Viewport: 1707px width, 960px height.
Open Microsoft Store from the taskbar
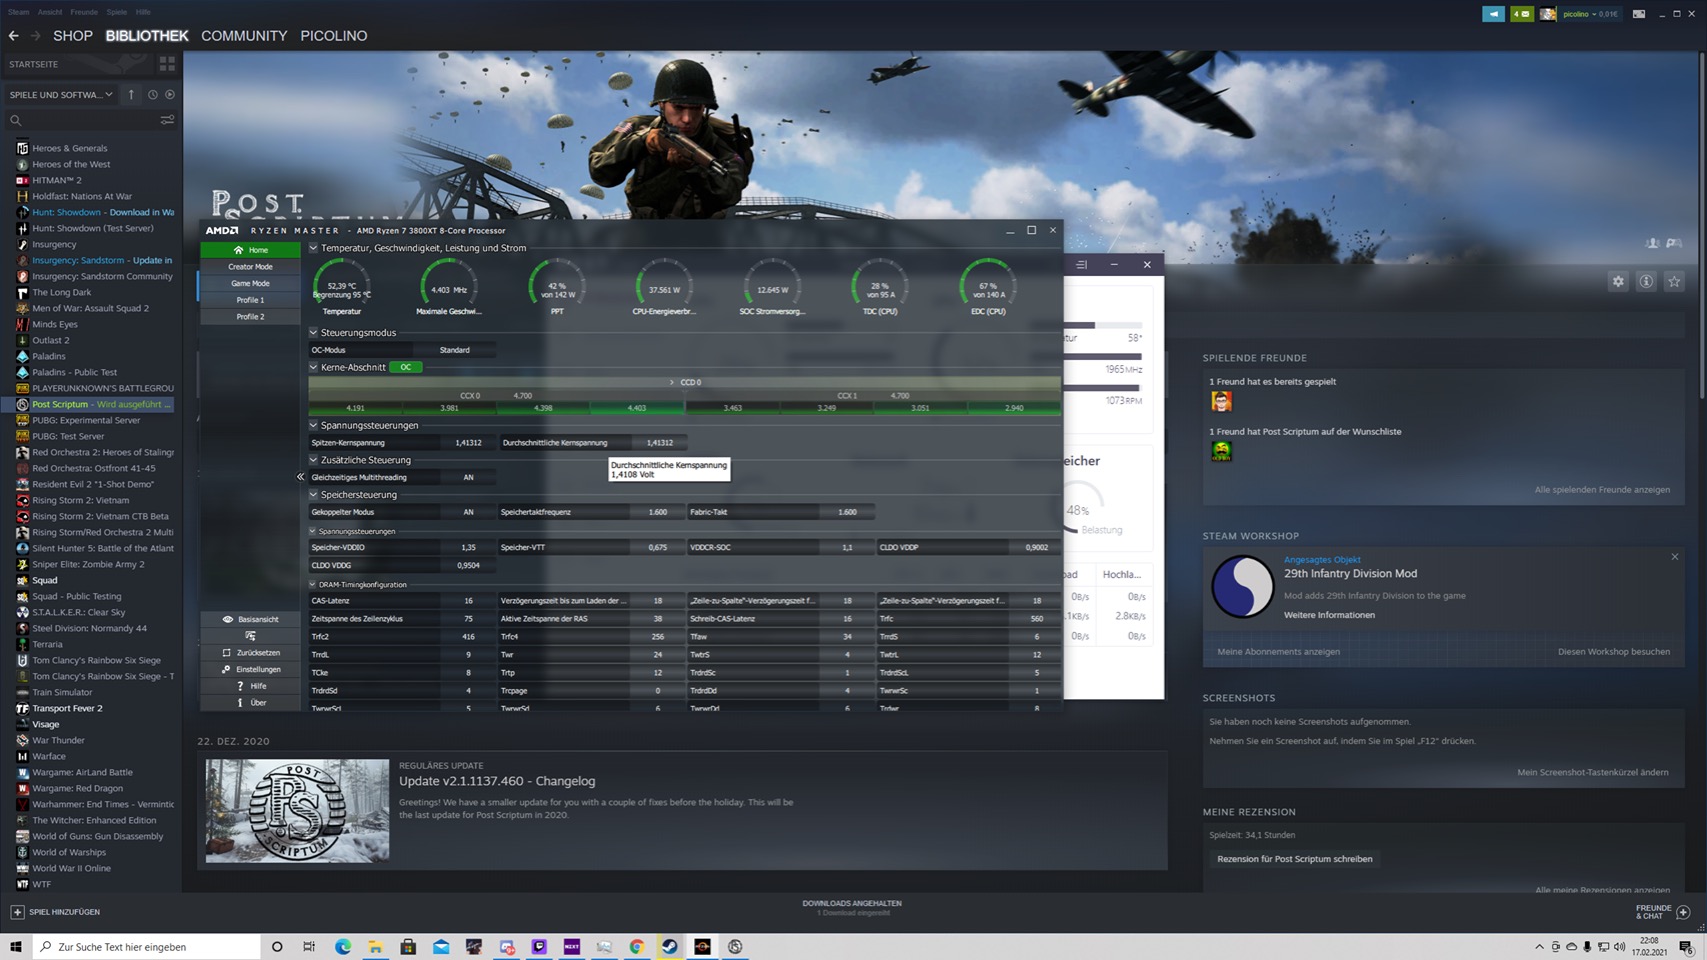coord(408,947)
